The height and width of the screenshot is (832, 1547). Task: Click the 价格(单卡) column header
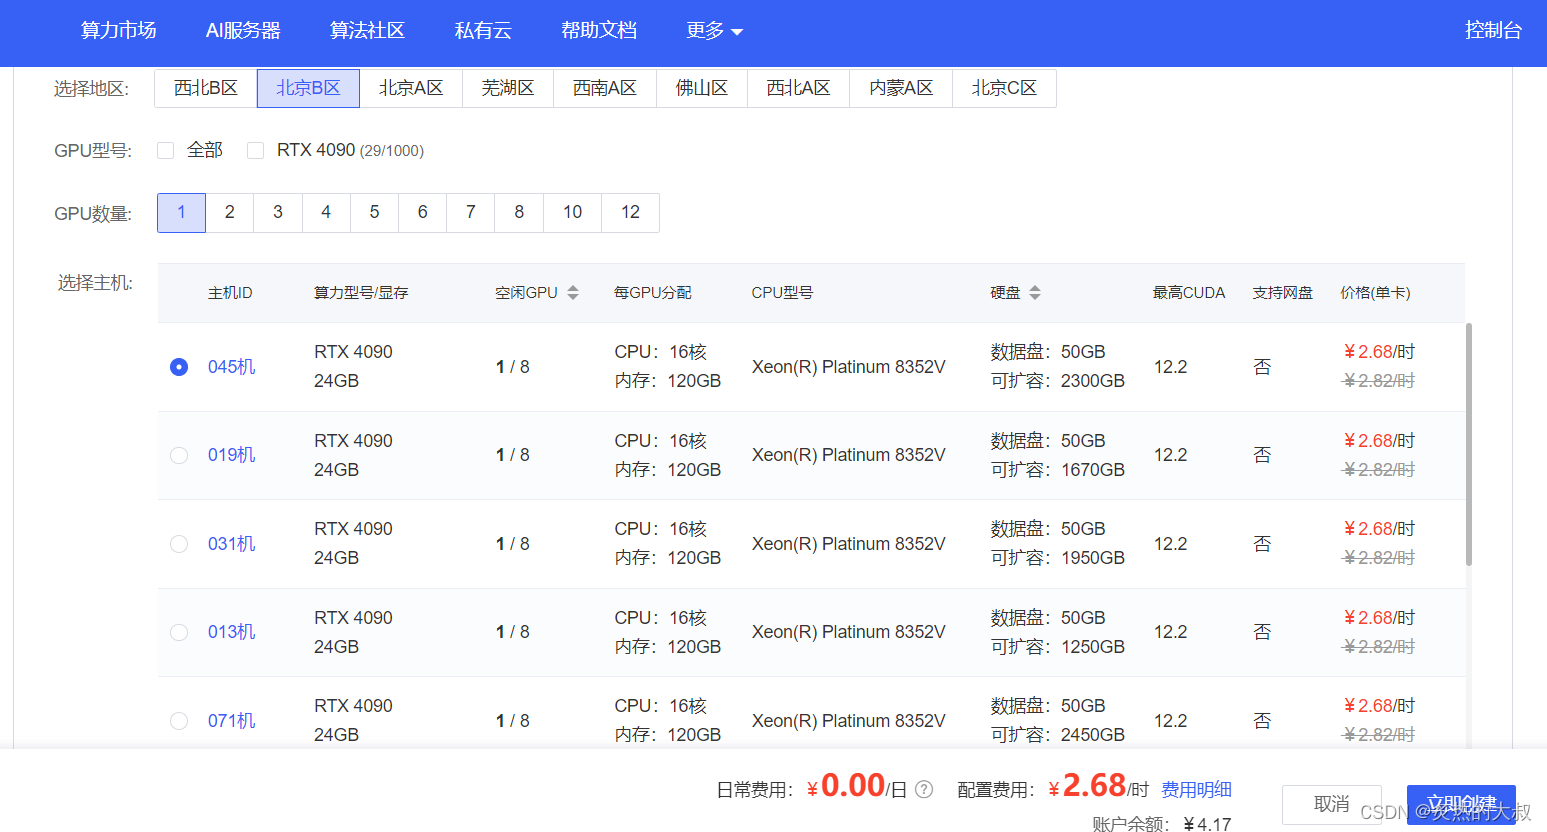click(x=1375, y=293)
